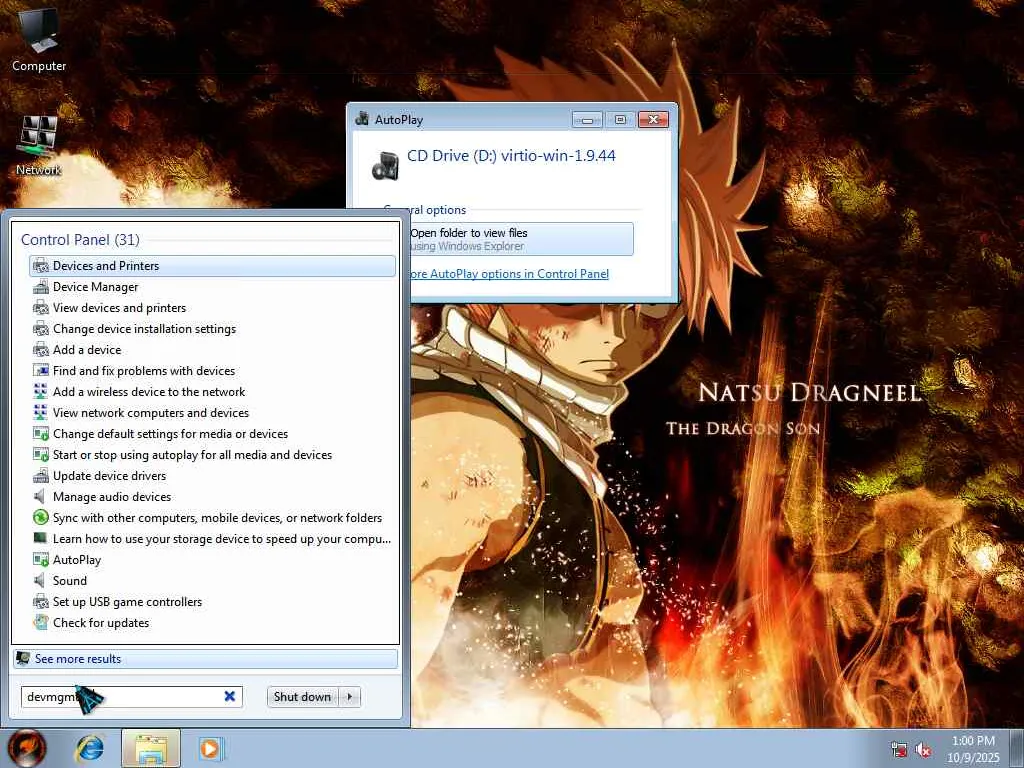Open AutoPlay control panel result

pos(212,560)
